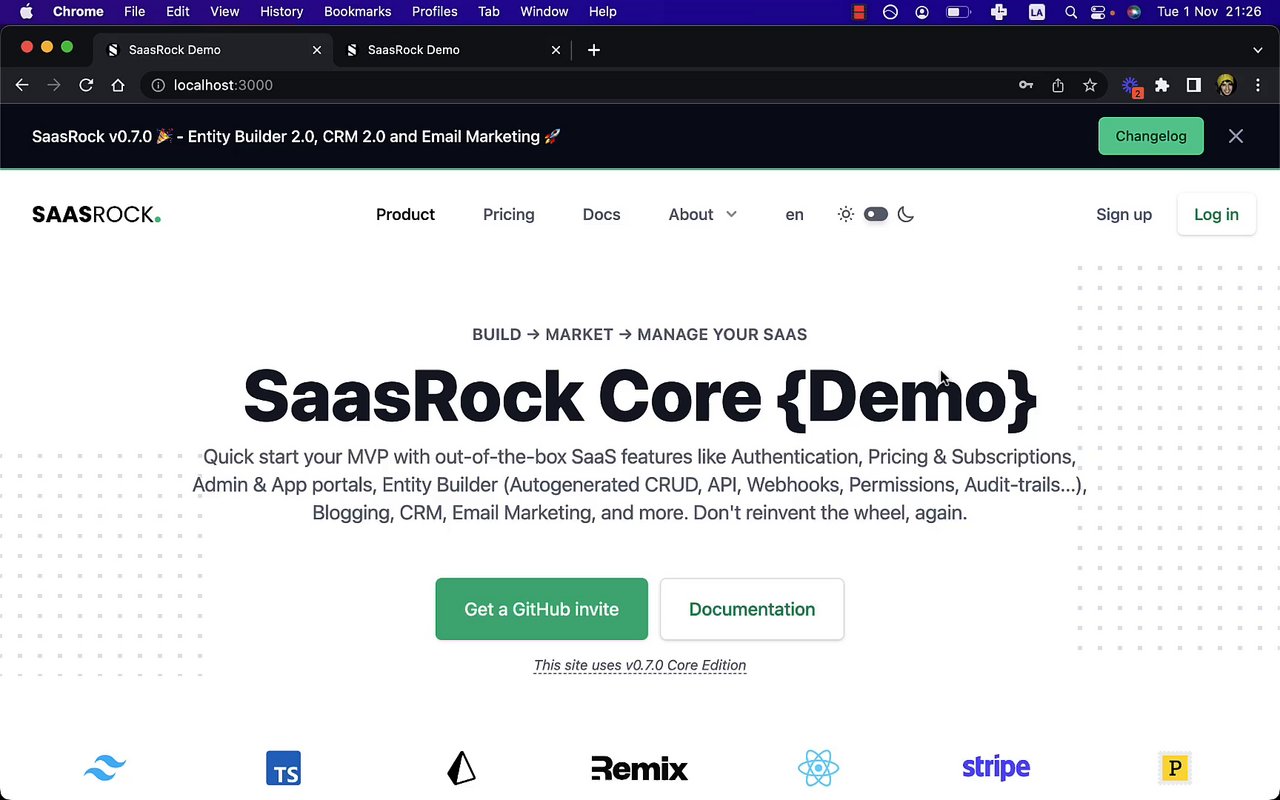The image size is (1280, 800).
Task: Click the Prisma logo
Action: click(x=461, y=768)
